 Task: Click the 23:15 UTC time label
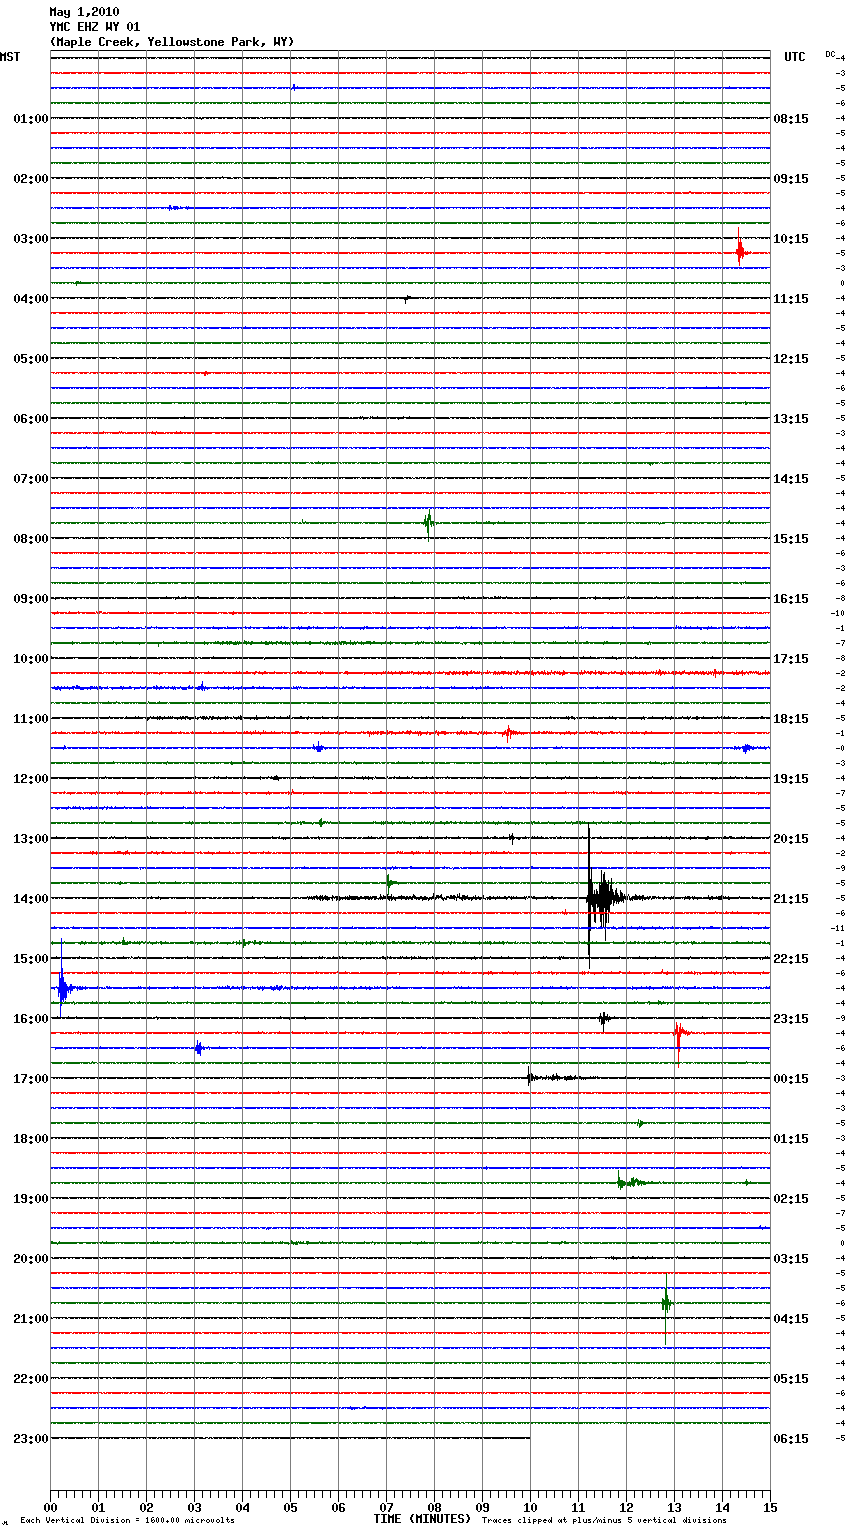[791, 1019]
